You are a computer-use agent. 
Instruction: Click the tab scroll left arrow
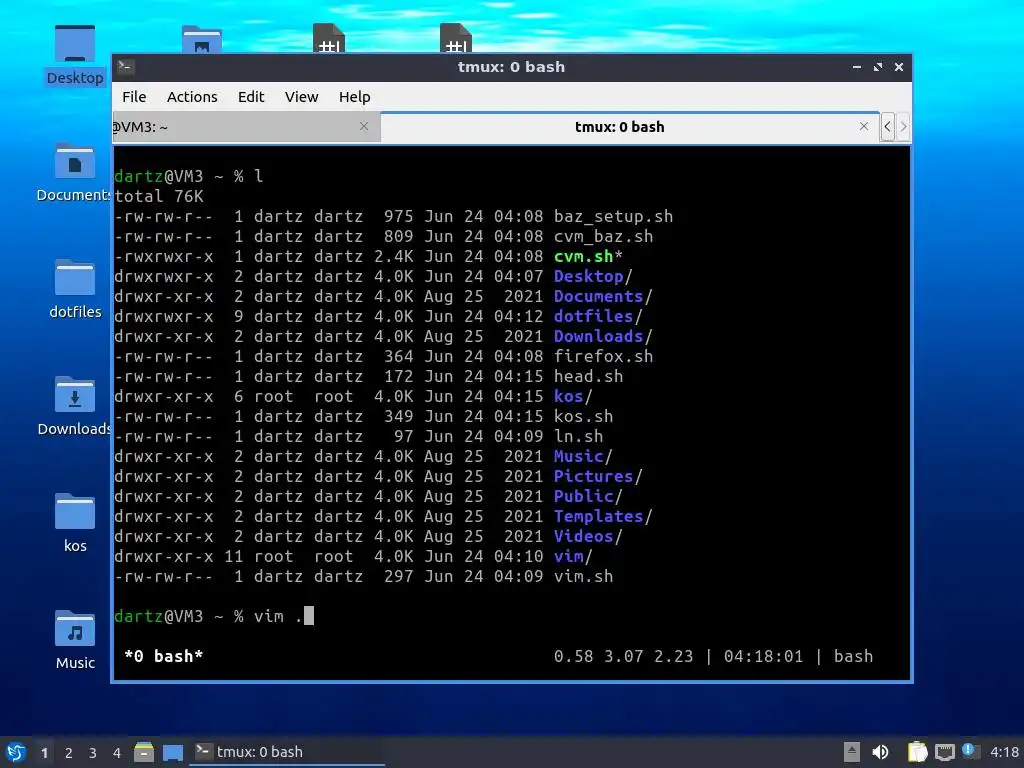pyautogui.click(x=887, y=127)
